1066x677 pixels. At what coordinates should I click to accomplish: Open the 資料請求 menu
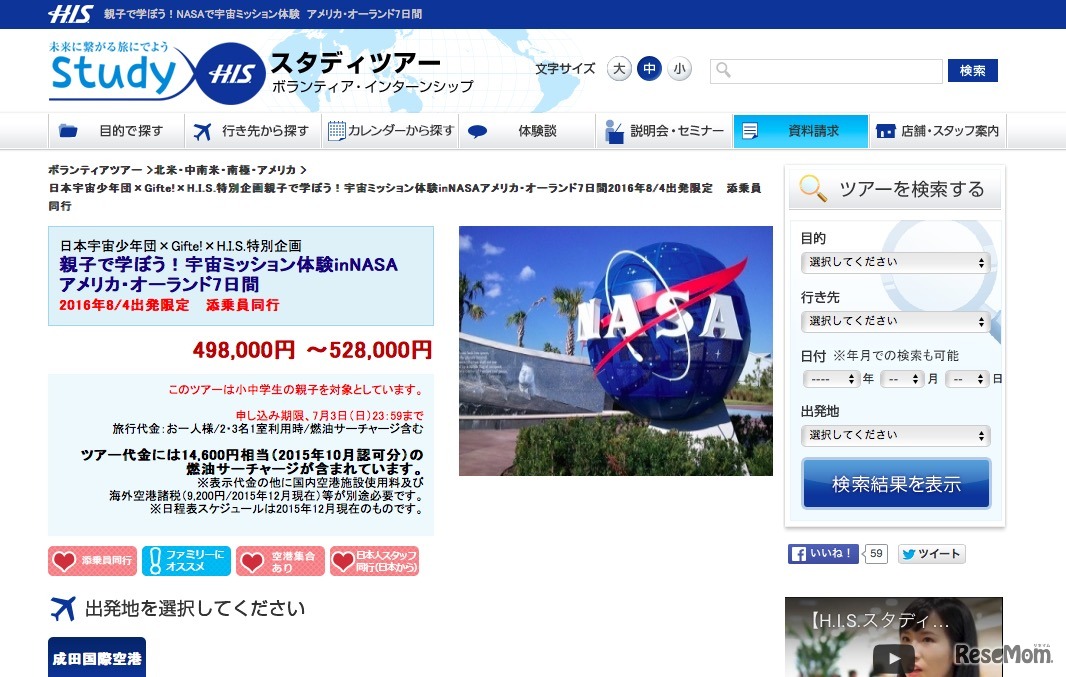(x=801, y=131)
